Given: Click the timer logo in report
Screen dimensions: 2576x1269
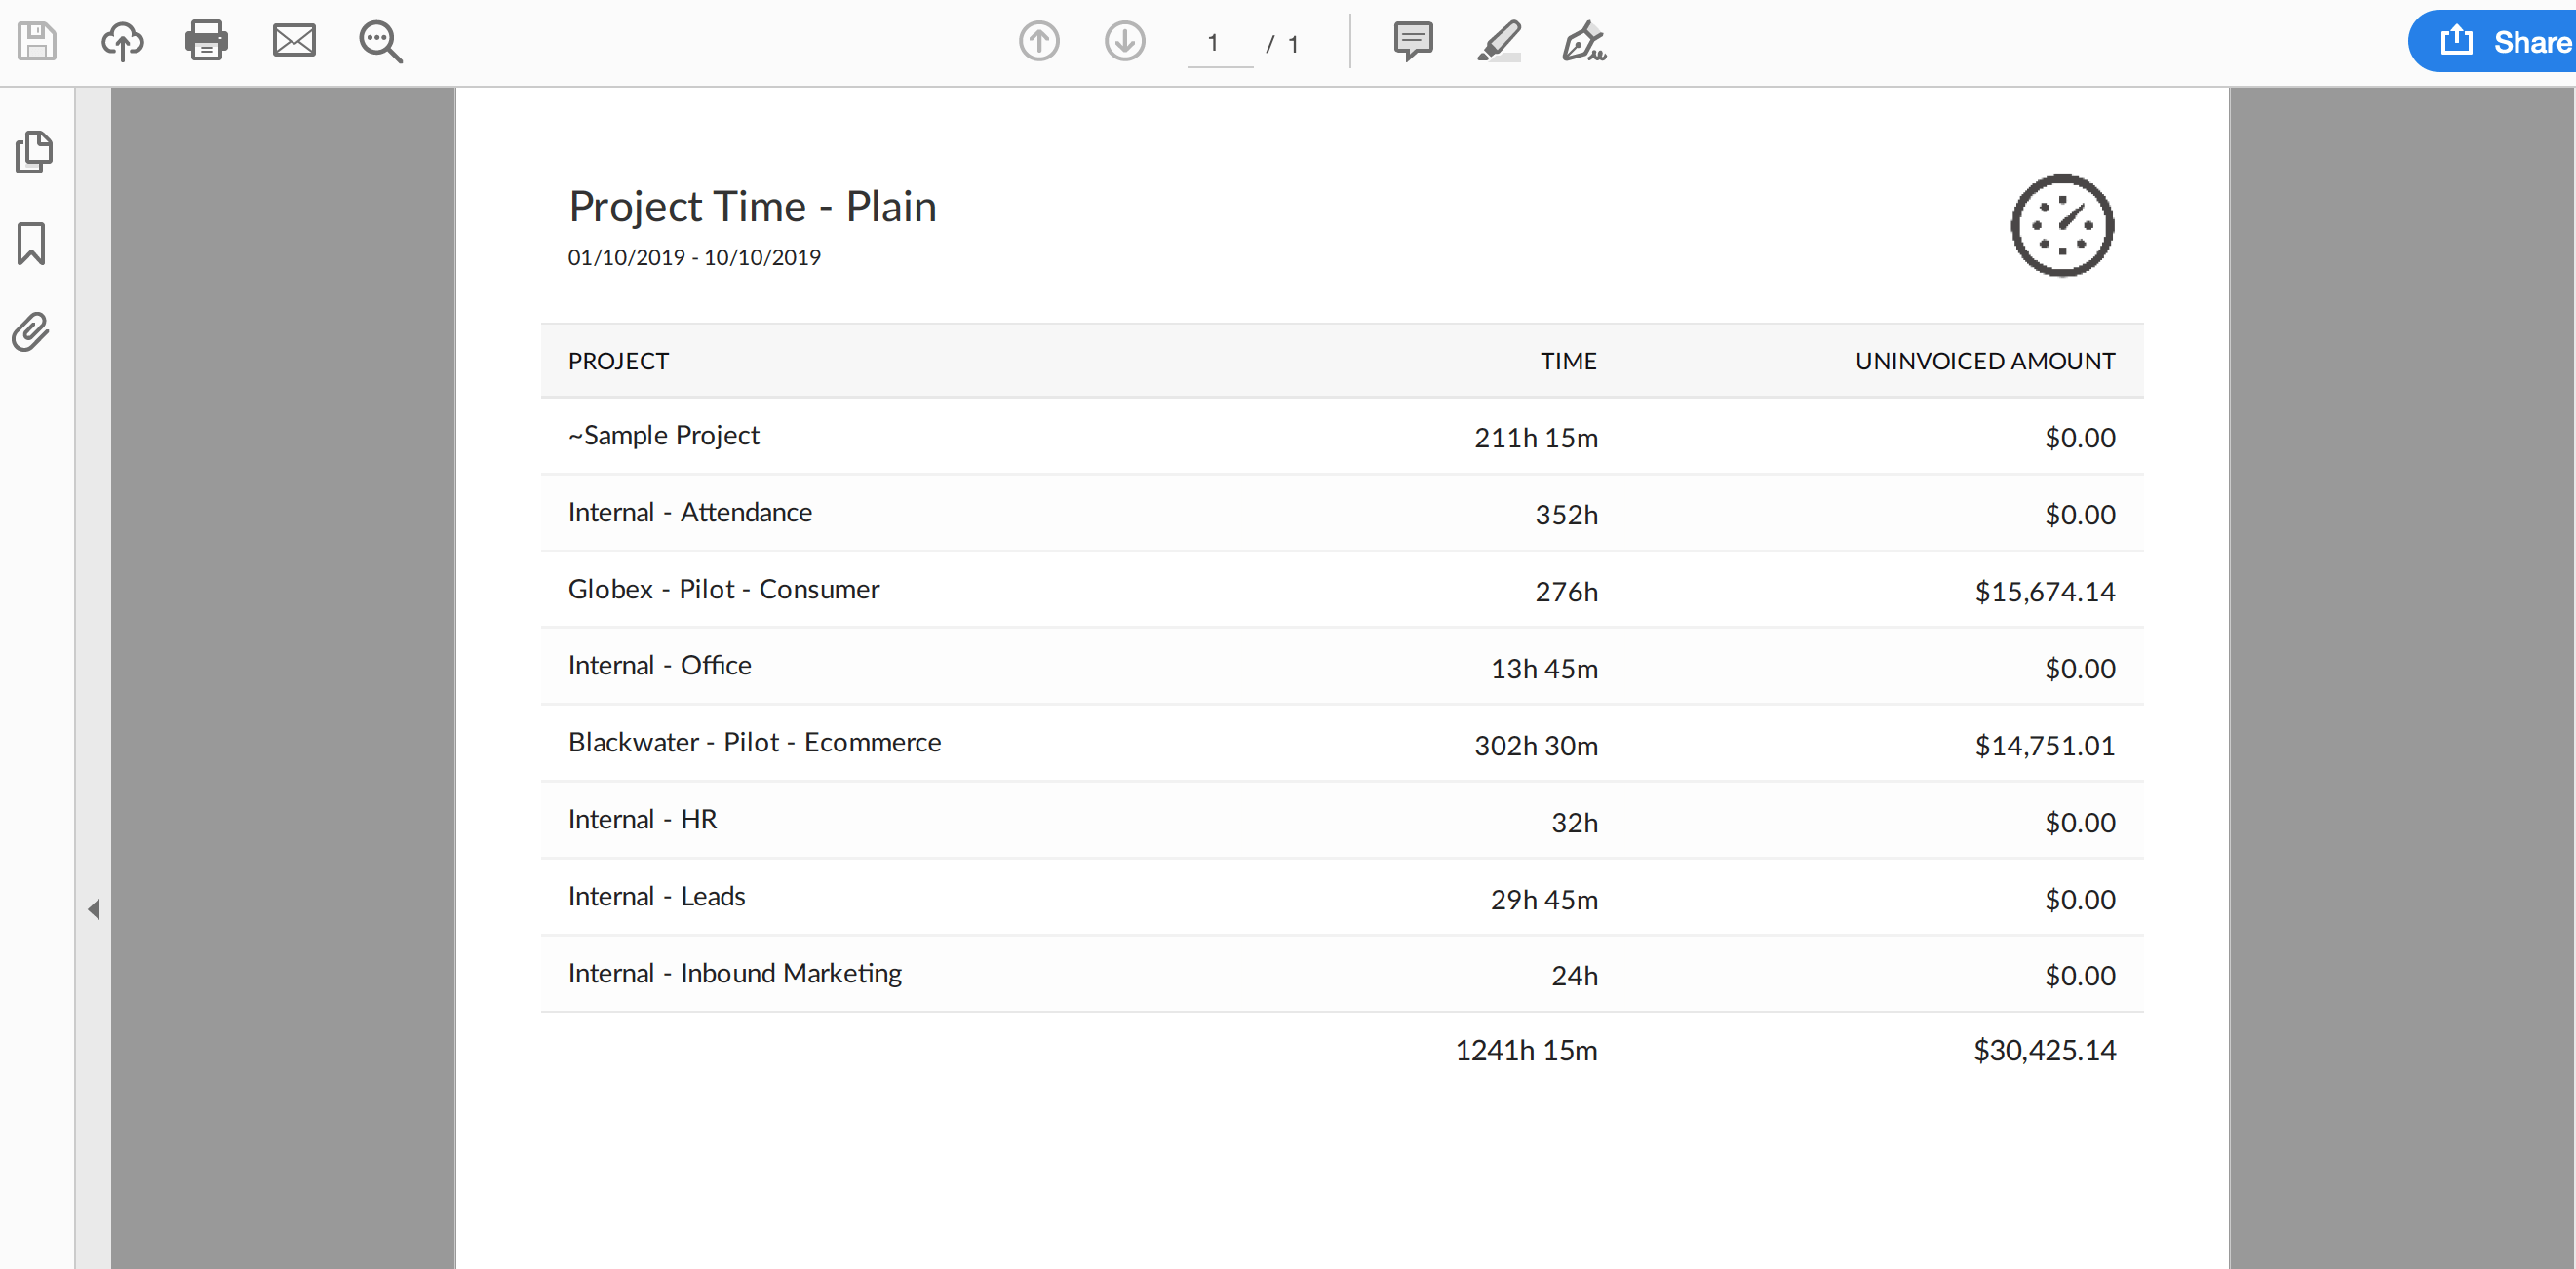Looking at the screenshot, I should click(2061, 226).
